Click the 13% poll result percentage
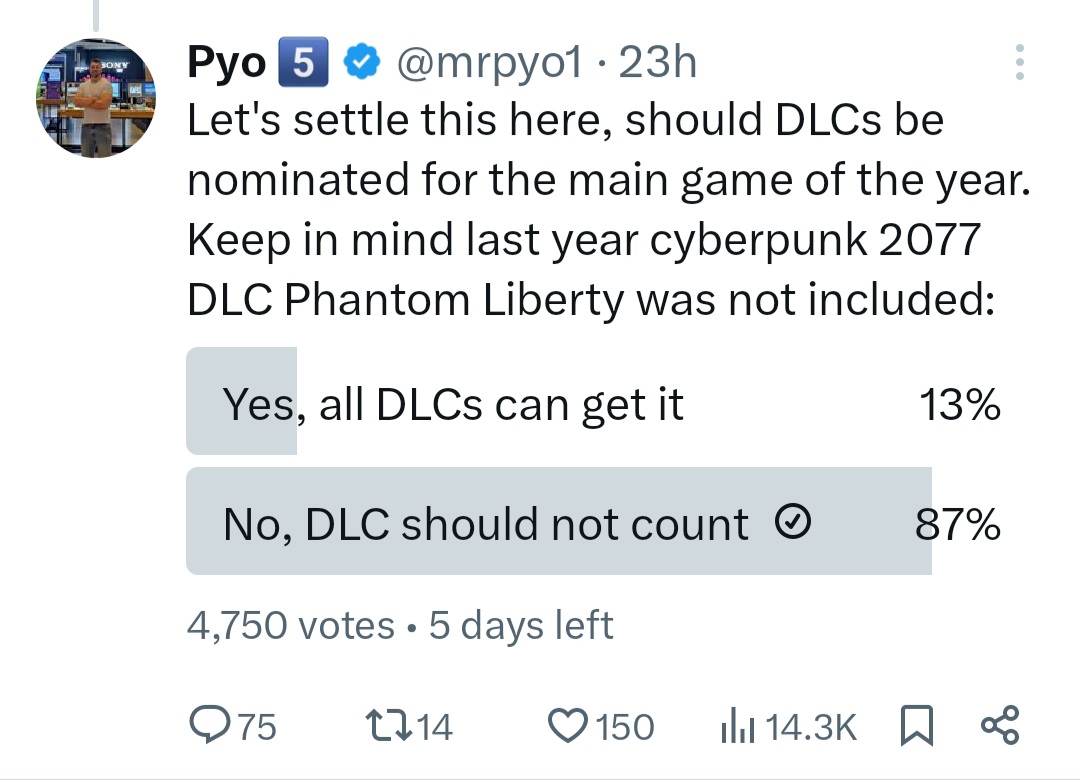Screen dimensions: 1080x782 959,404
